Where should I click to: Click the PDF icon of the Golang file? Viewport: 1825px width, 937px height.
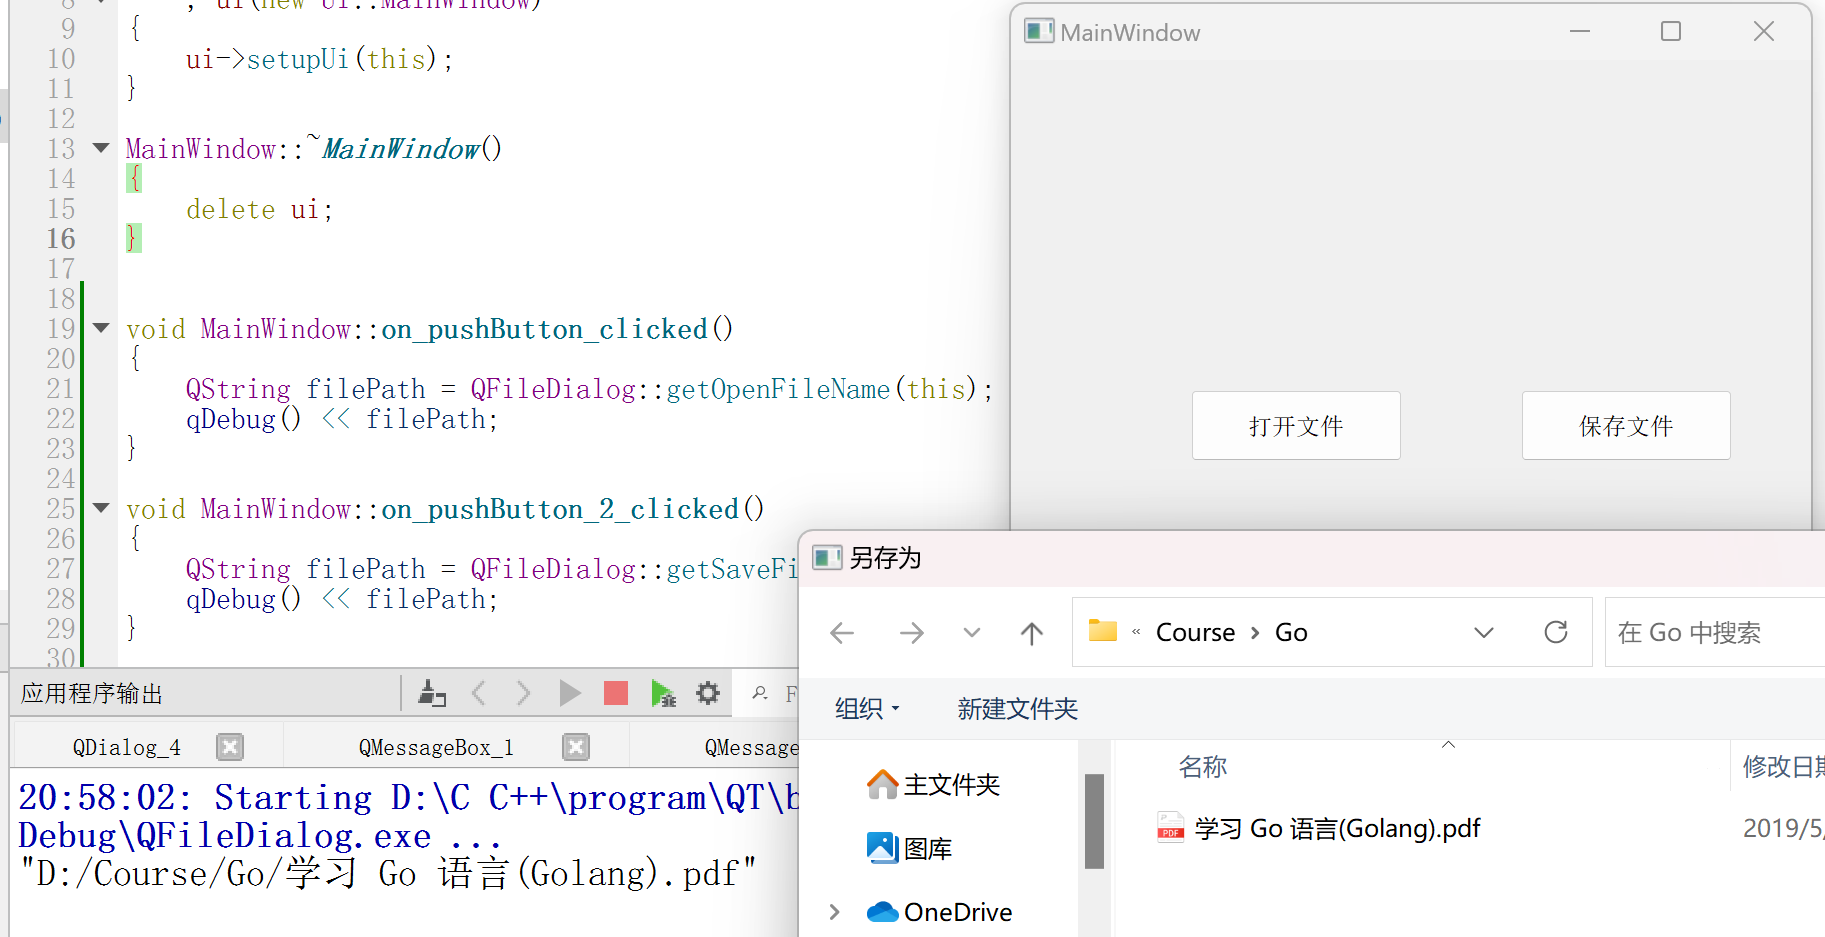(x=1170, y=829)
